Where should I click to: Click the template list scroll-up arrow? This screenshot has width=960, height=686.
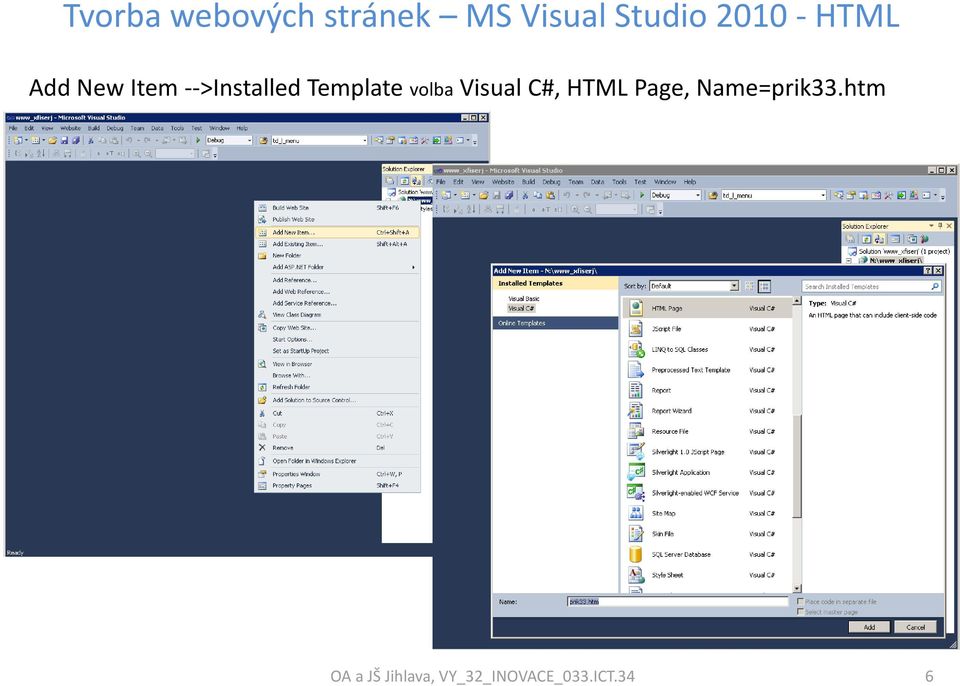pos(797,301)
